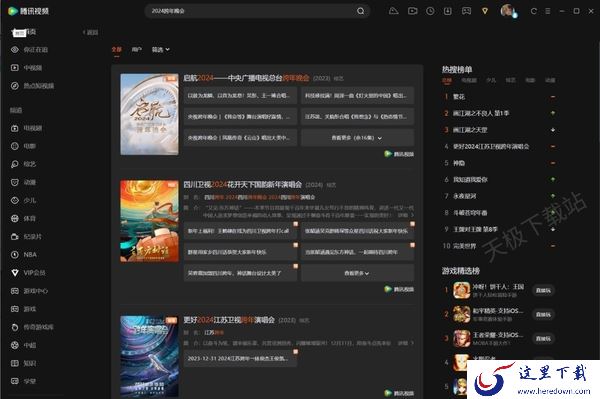Open the NBA channel in sidebar
The image size is (600, 399).
[x=23, y=254]
